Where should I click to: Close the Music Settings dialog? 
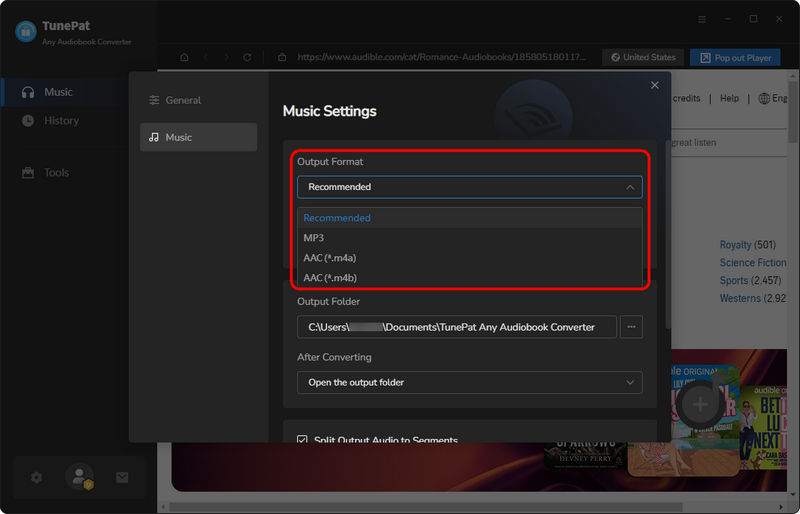655,85
